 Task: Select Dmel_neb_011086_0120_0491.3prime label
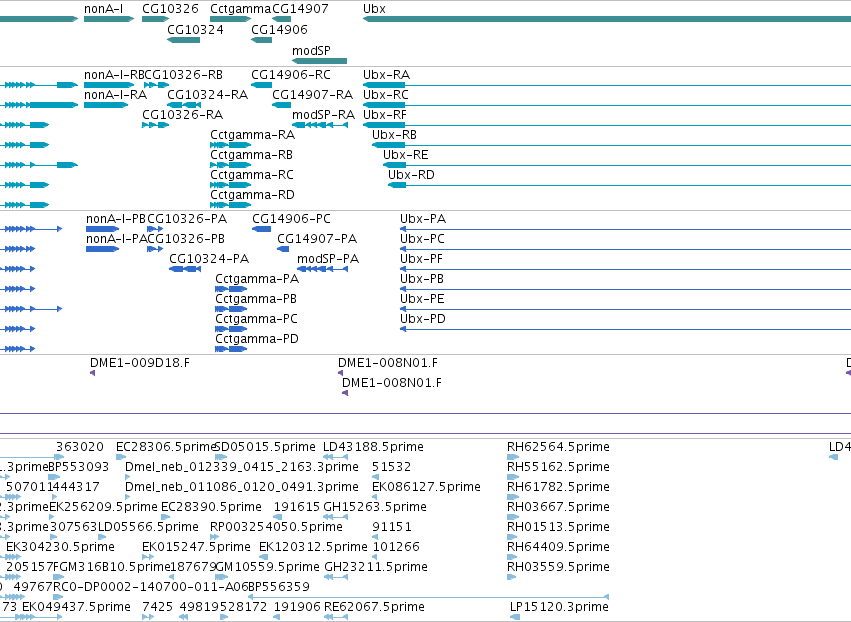[242, 487]
